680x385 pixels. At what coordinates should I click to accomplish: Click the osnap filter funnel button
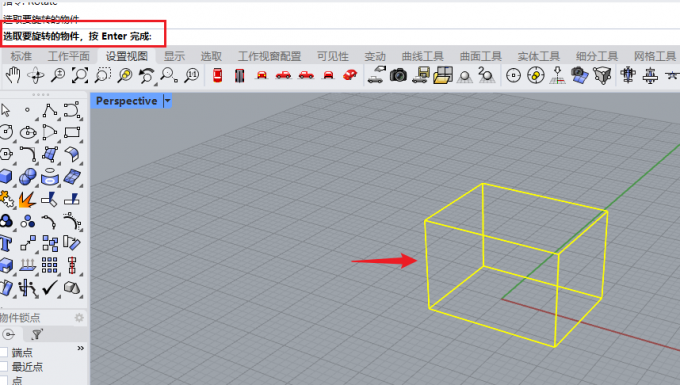37,334
